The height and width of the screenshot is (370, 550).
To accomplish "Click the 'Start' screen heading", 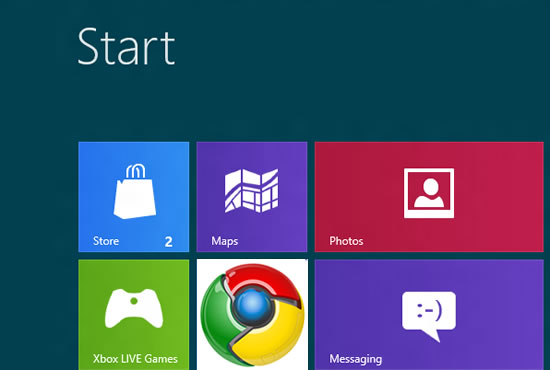I will tap(126, 46).
